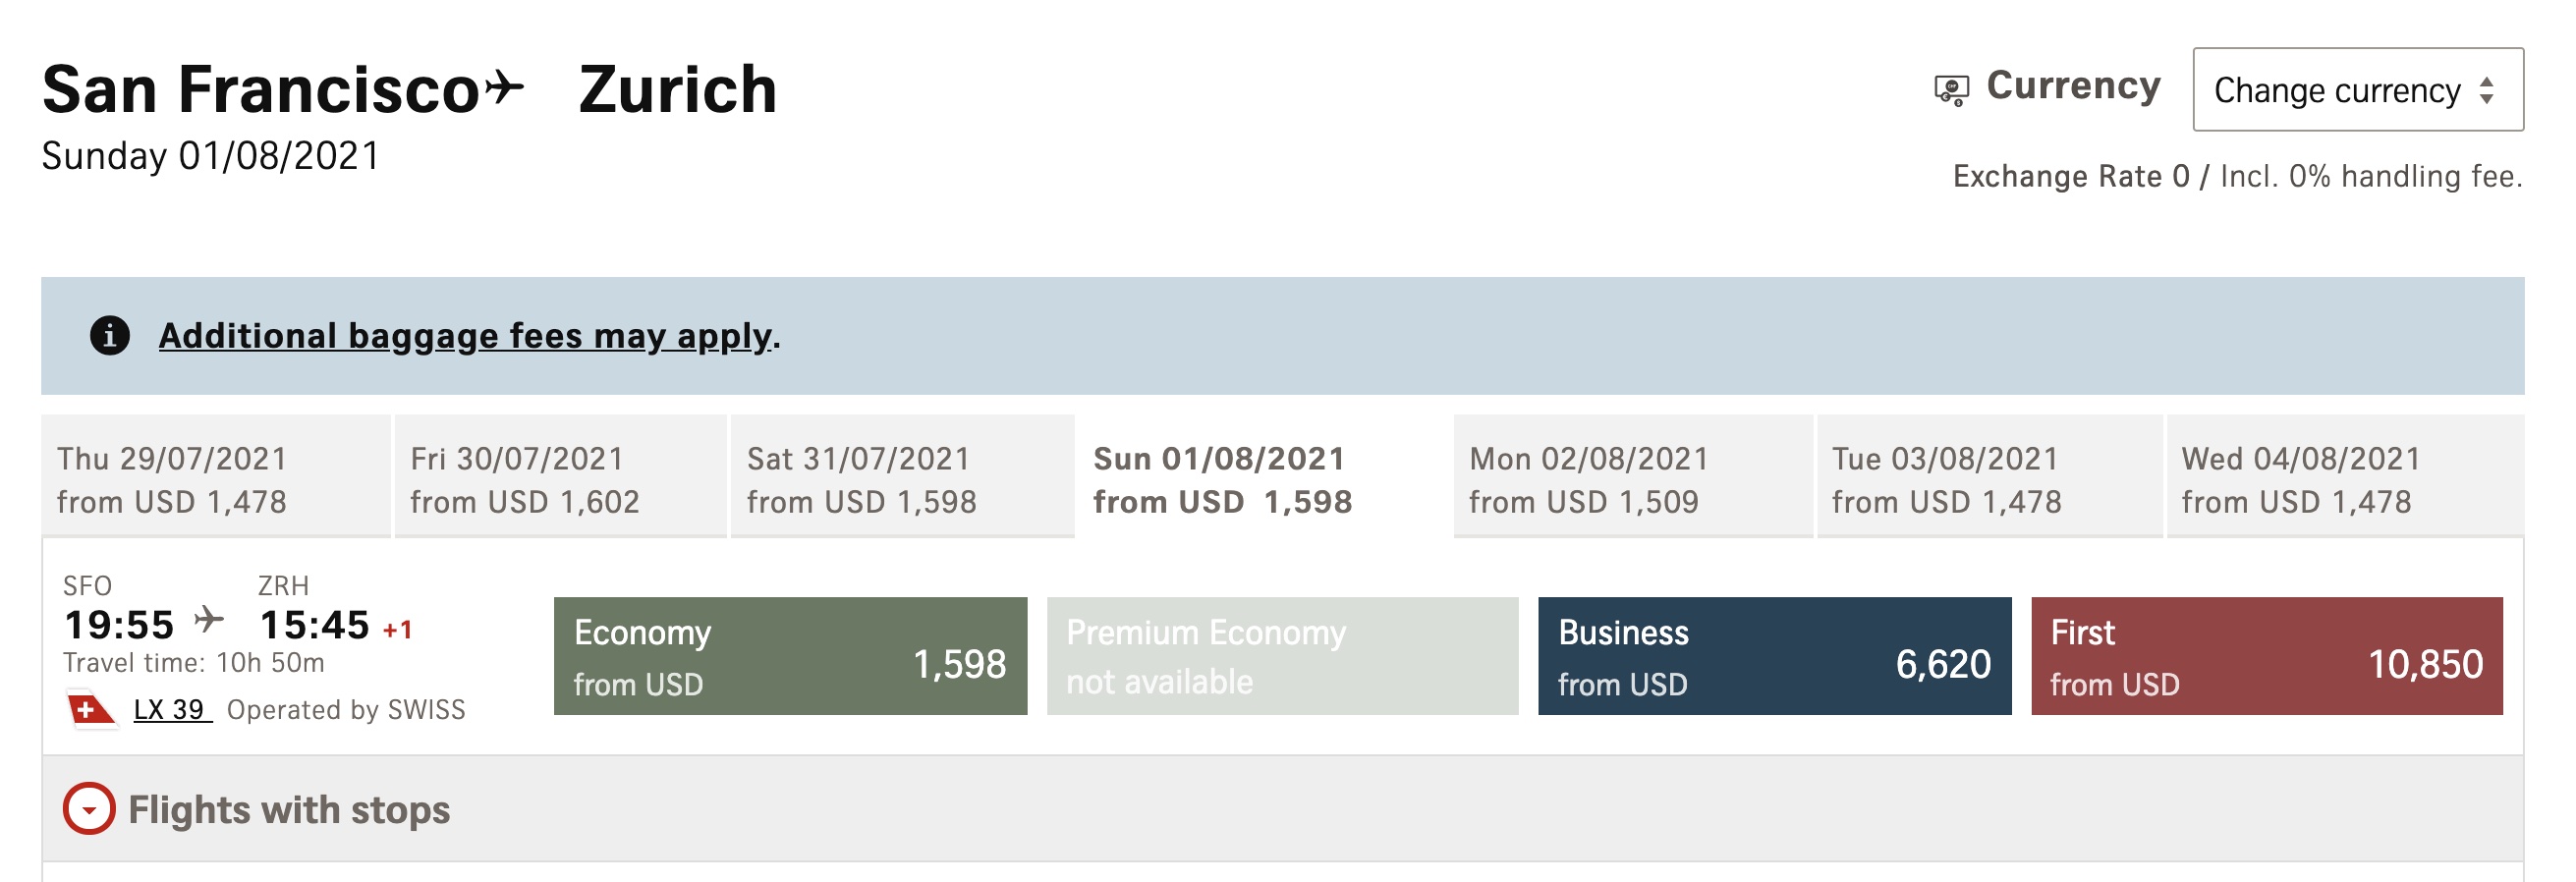Image resolution: width=2576 pixels, height=882 pixels.
Task: Click the airplane icon between flight times
Action: [209, 620]
